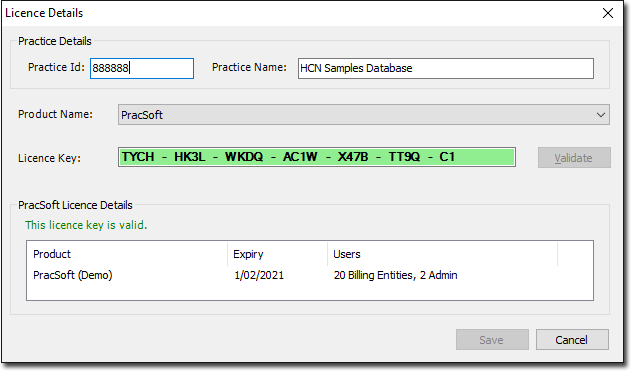Click the Validate button
Image resolution: width=631 pixels, height=371 pixels.
click(x=574, y=158)
